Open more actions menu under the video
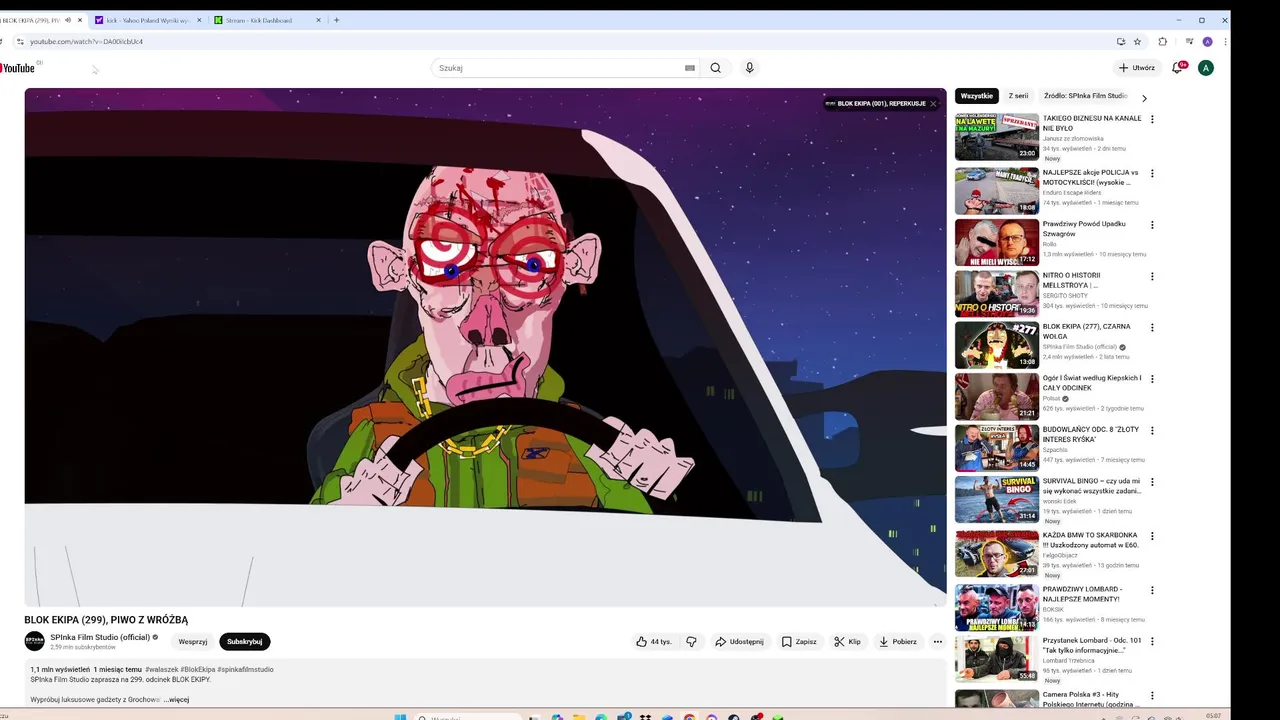Image resolution: width=1280 pixels, height=720 pixels. tap(937, 642)
